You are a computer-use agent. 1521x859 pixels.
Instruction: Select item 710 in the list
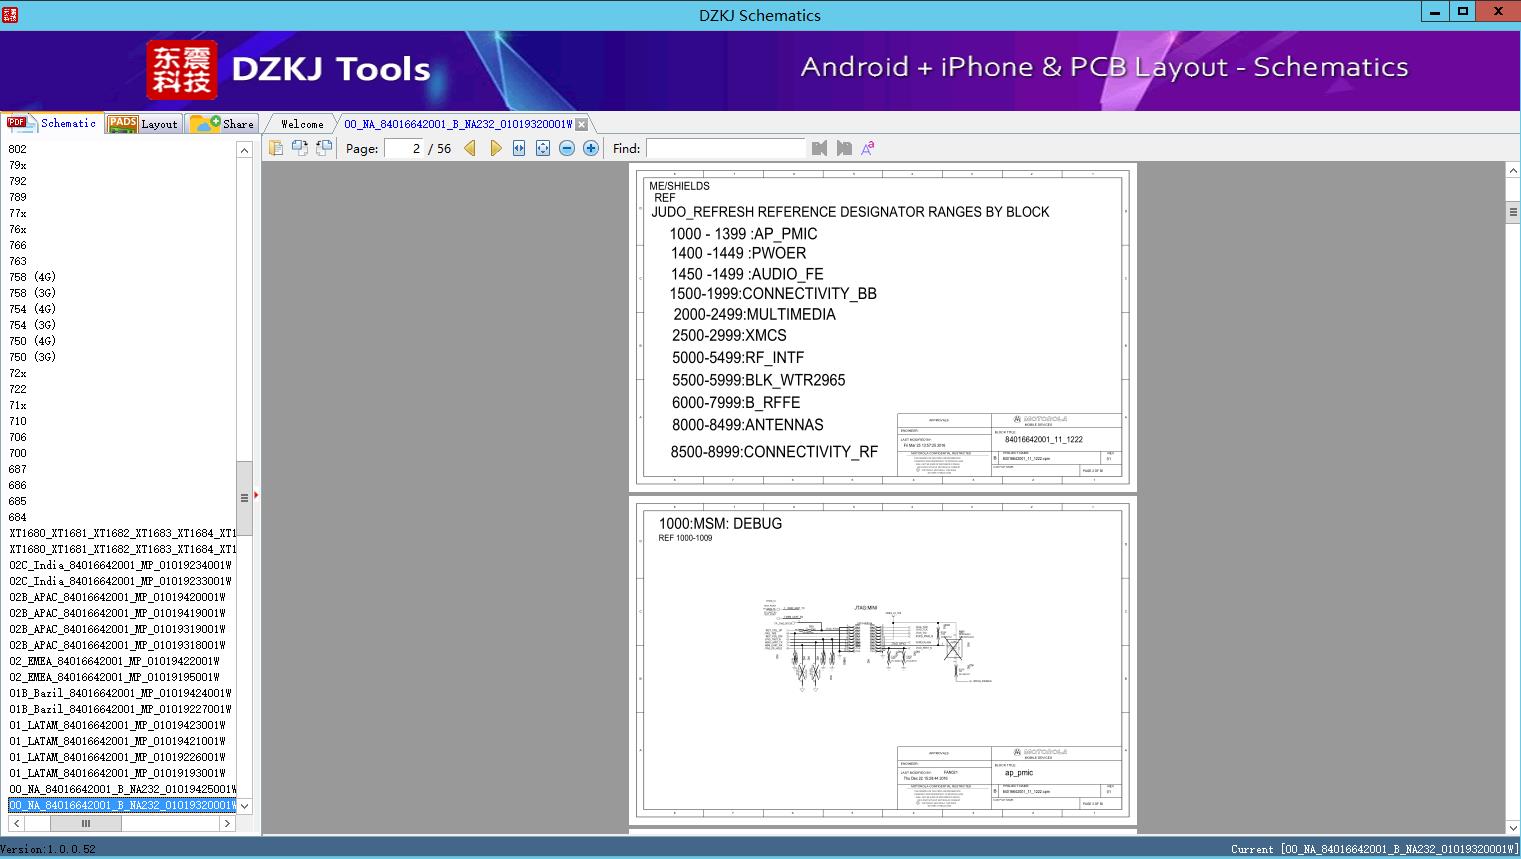(18, 421)
